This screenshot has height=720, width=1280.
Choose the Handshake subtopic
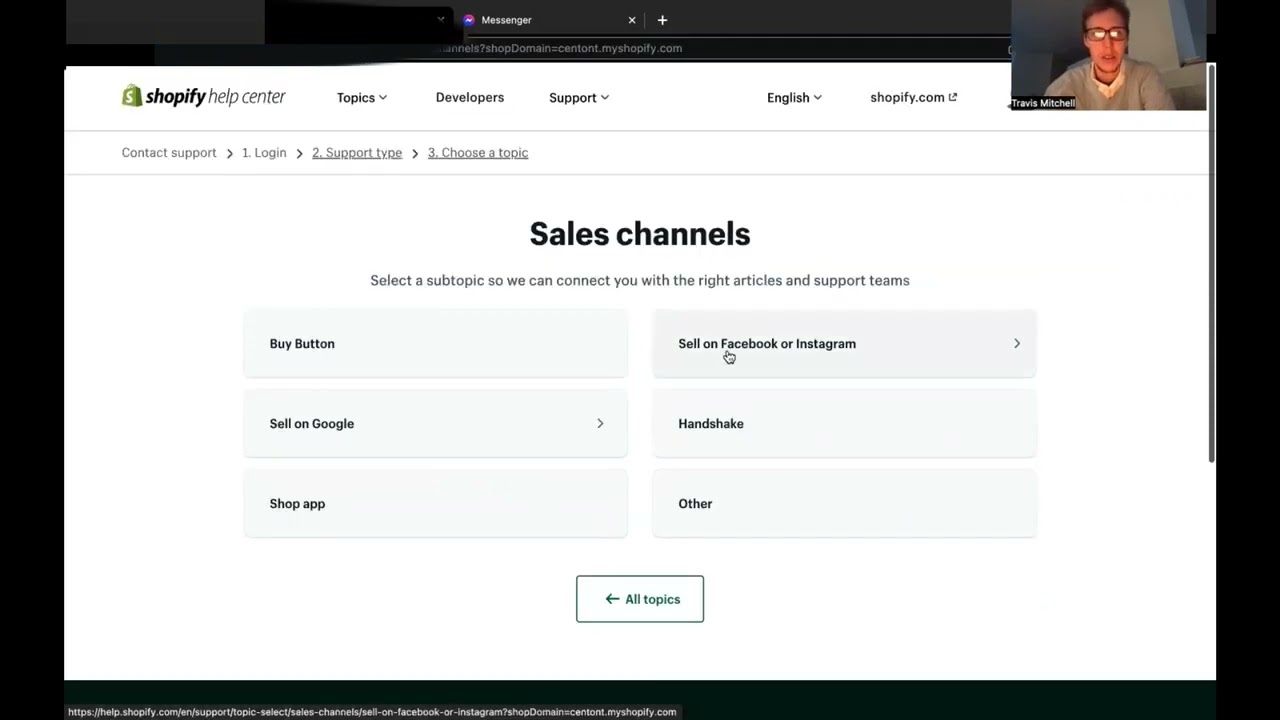click(844, 423)
